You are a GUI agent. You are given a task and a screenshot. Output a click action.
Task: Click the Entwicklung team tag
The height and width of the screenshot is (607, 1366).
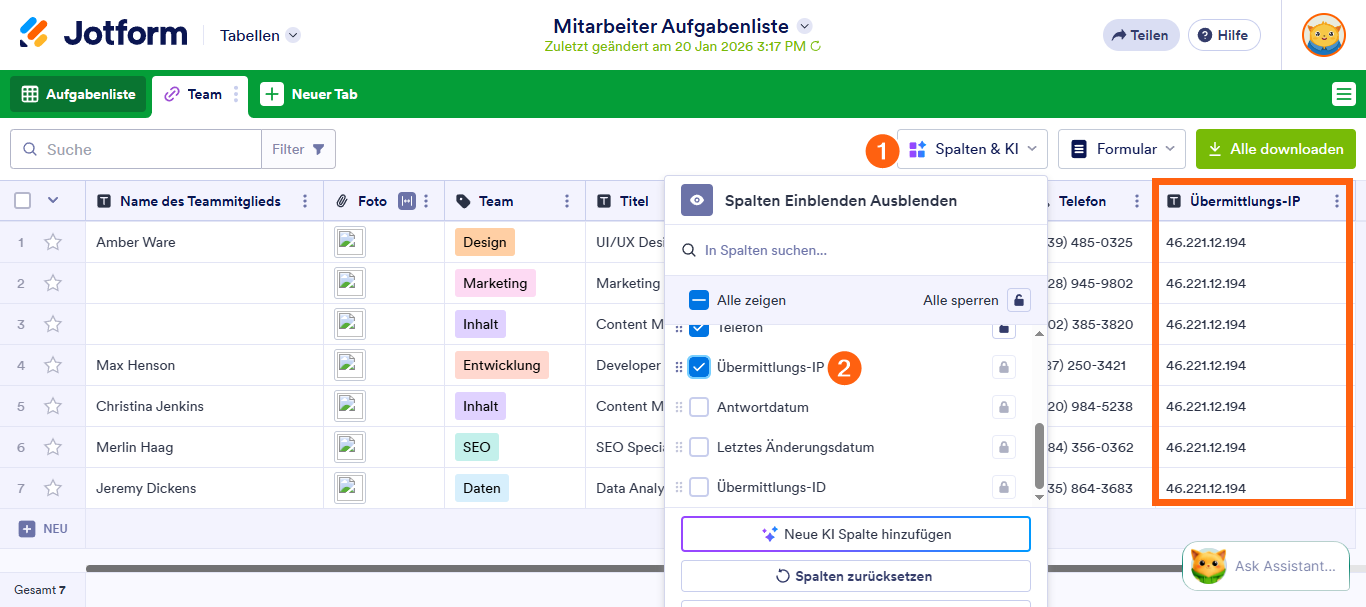tap(502, 365)
